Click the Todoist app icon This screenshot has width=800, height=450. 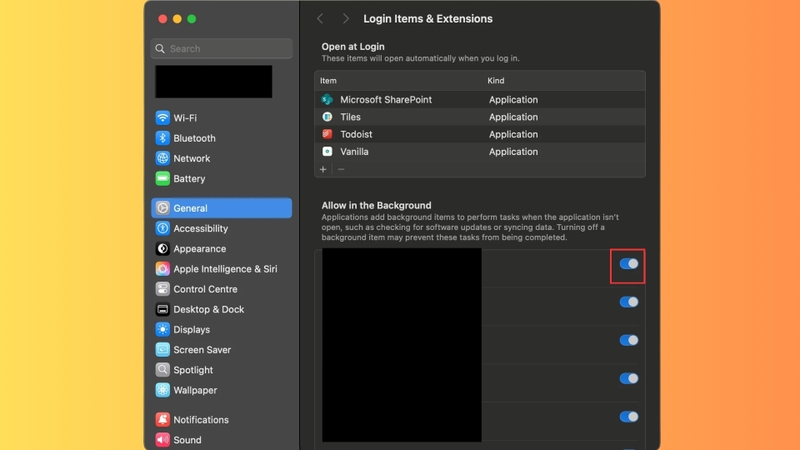[327, 134]
